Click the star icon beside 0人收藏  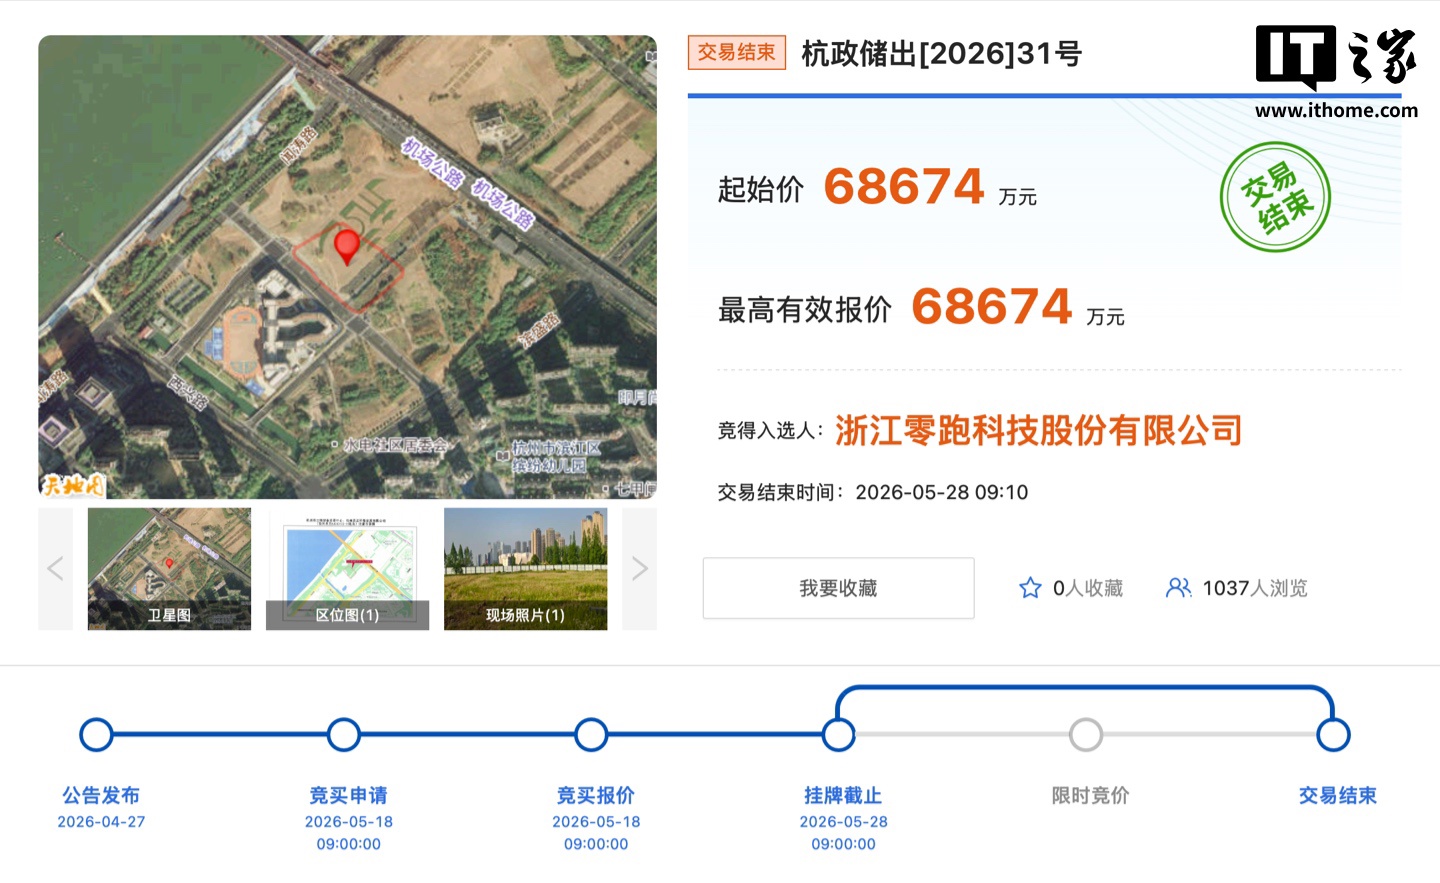tap(1030, 588)
